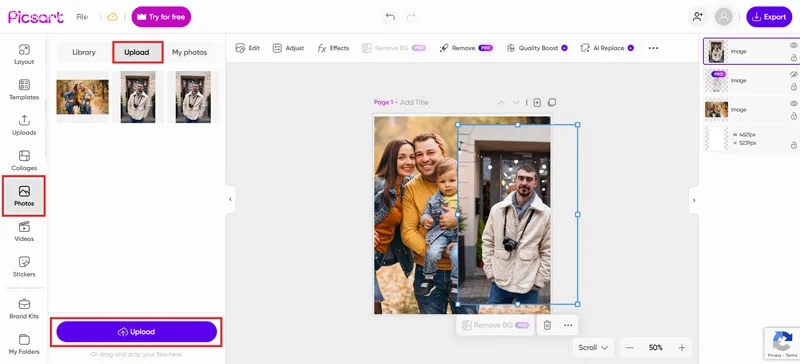Open the AI Replace tool
This screenshot has height=364, width=800.
tap(607, 48)
